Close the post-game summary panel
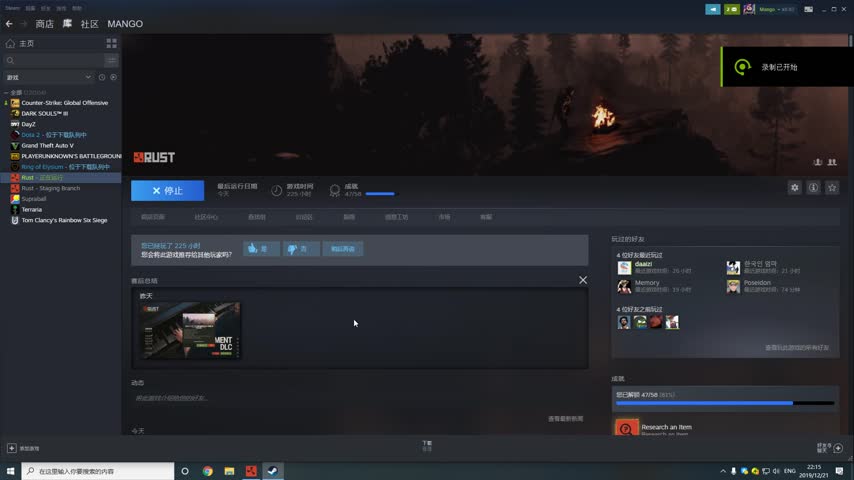The image size is (854, 480). [x=583, y=280]
